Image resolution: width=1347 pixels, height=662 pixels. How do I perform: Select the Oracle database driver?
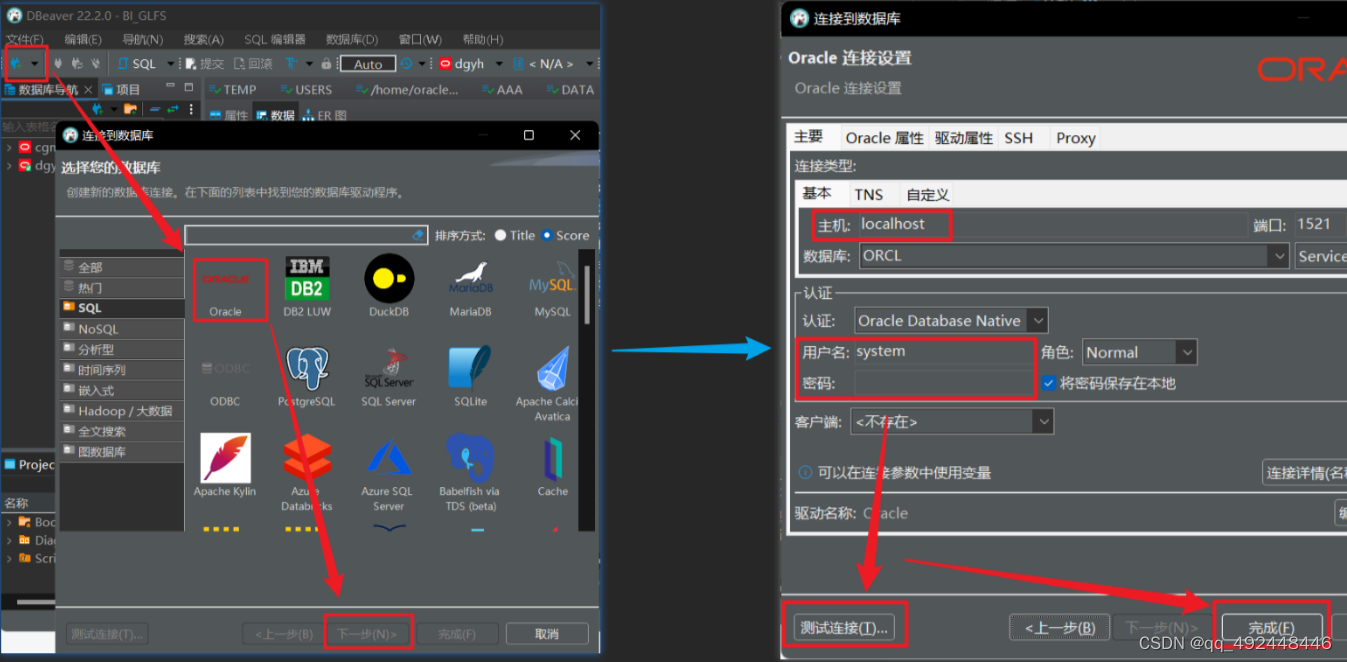click(x=226, y=289)
